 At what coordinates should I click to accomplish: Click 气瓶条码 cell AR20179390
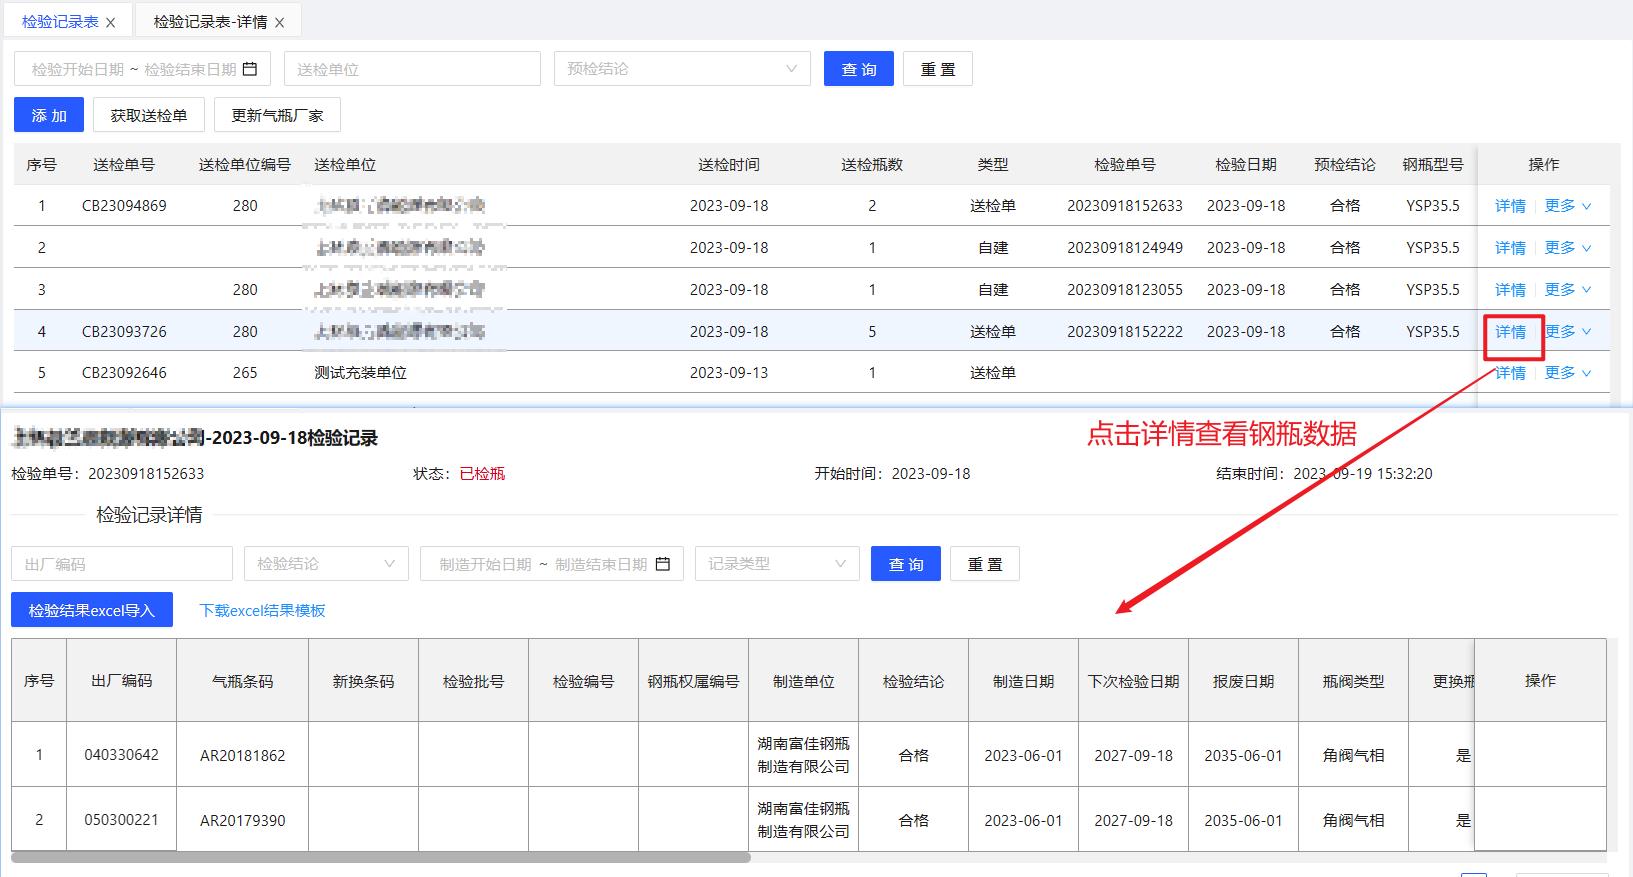(x=243, y=821)
